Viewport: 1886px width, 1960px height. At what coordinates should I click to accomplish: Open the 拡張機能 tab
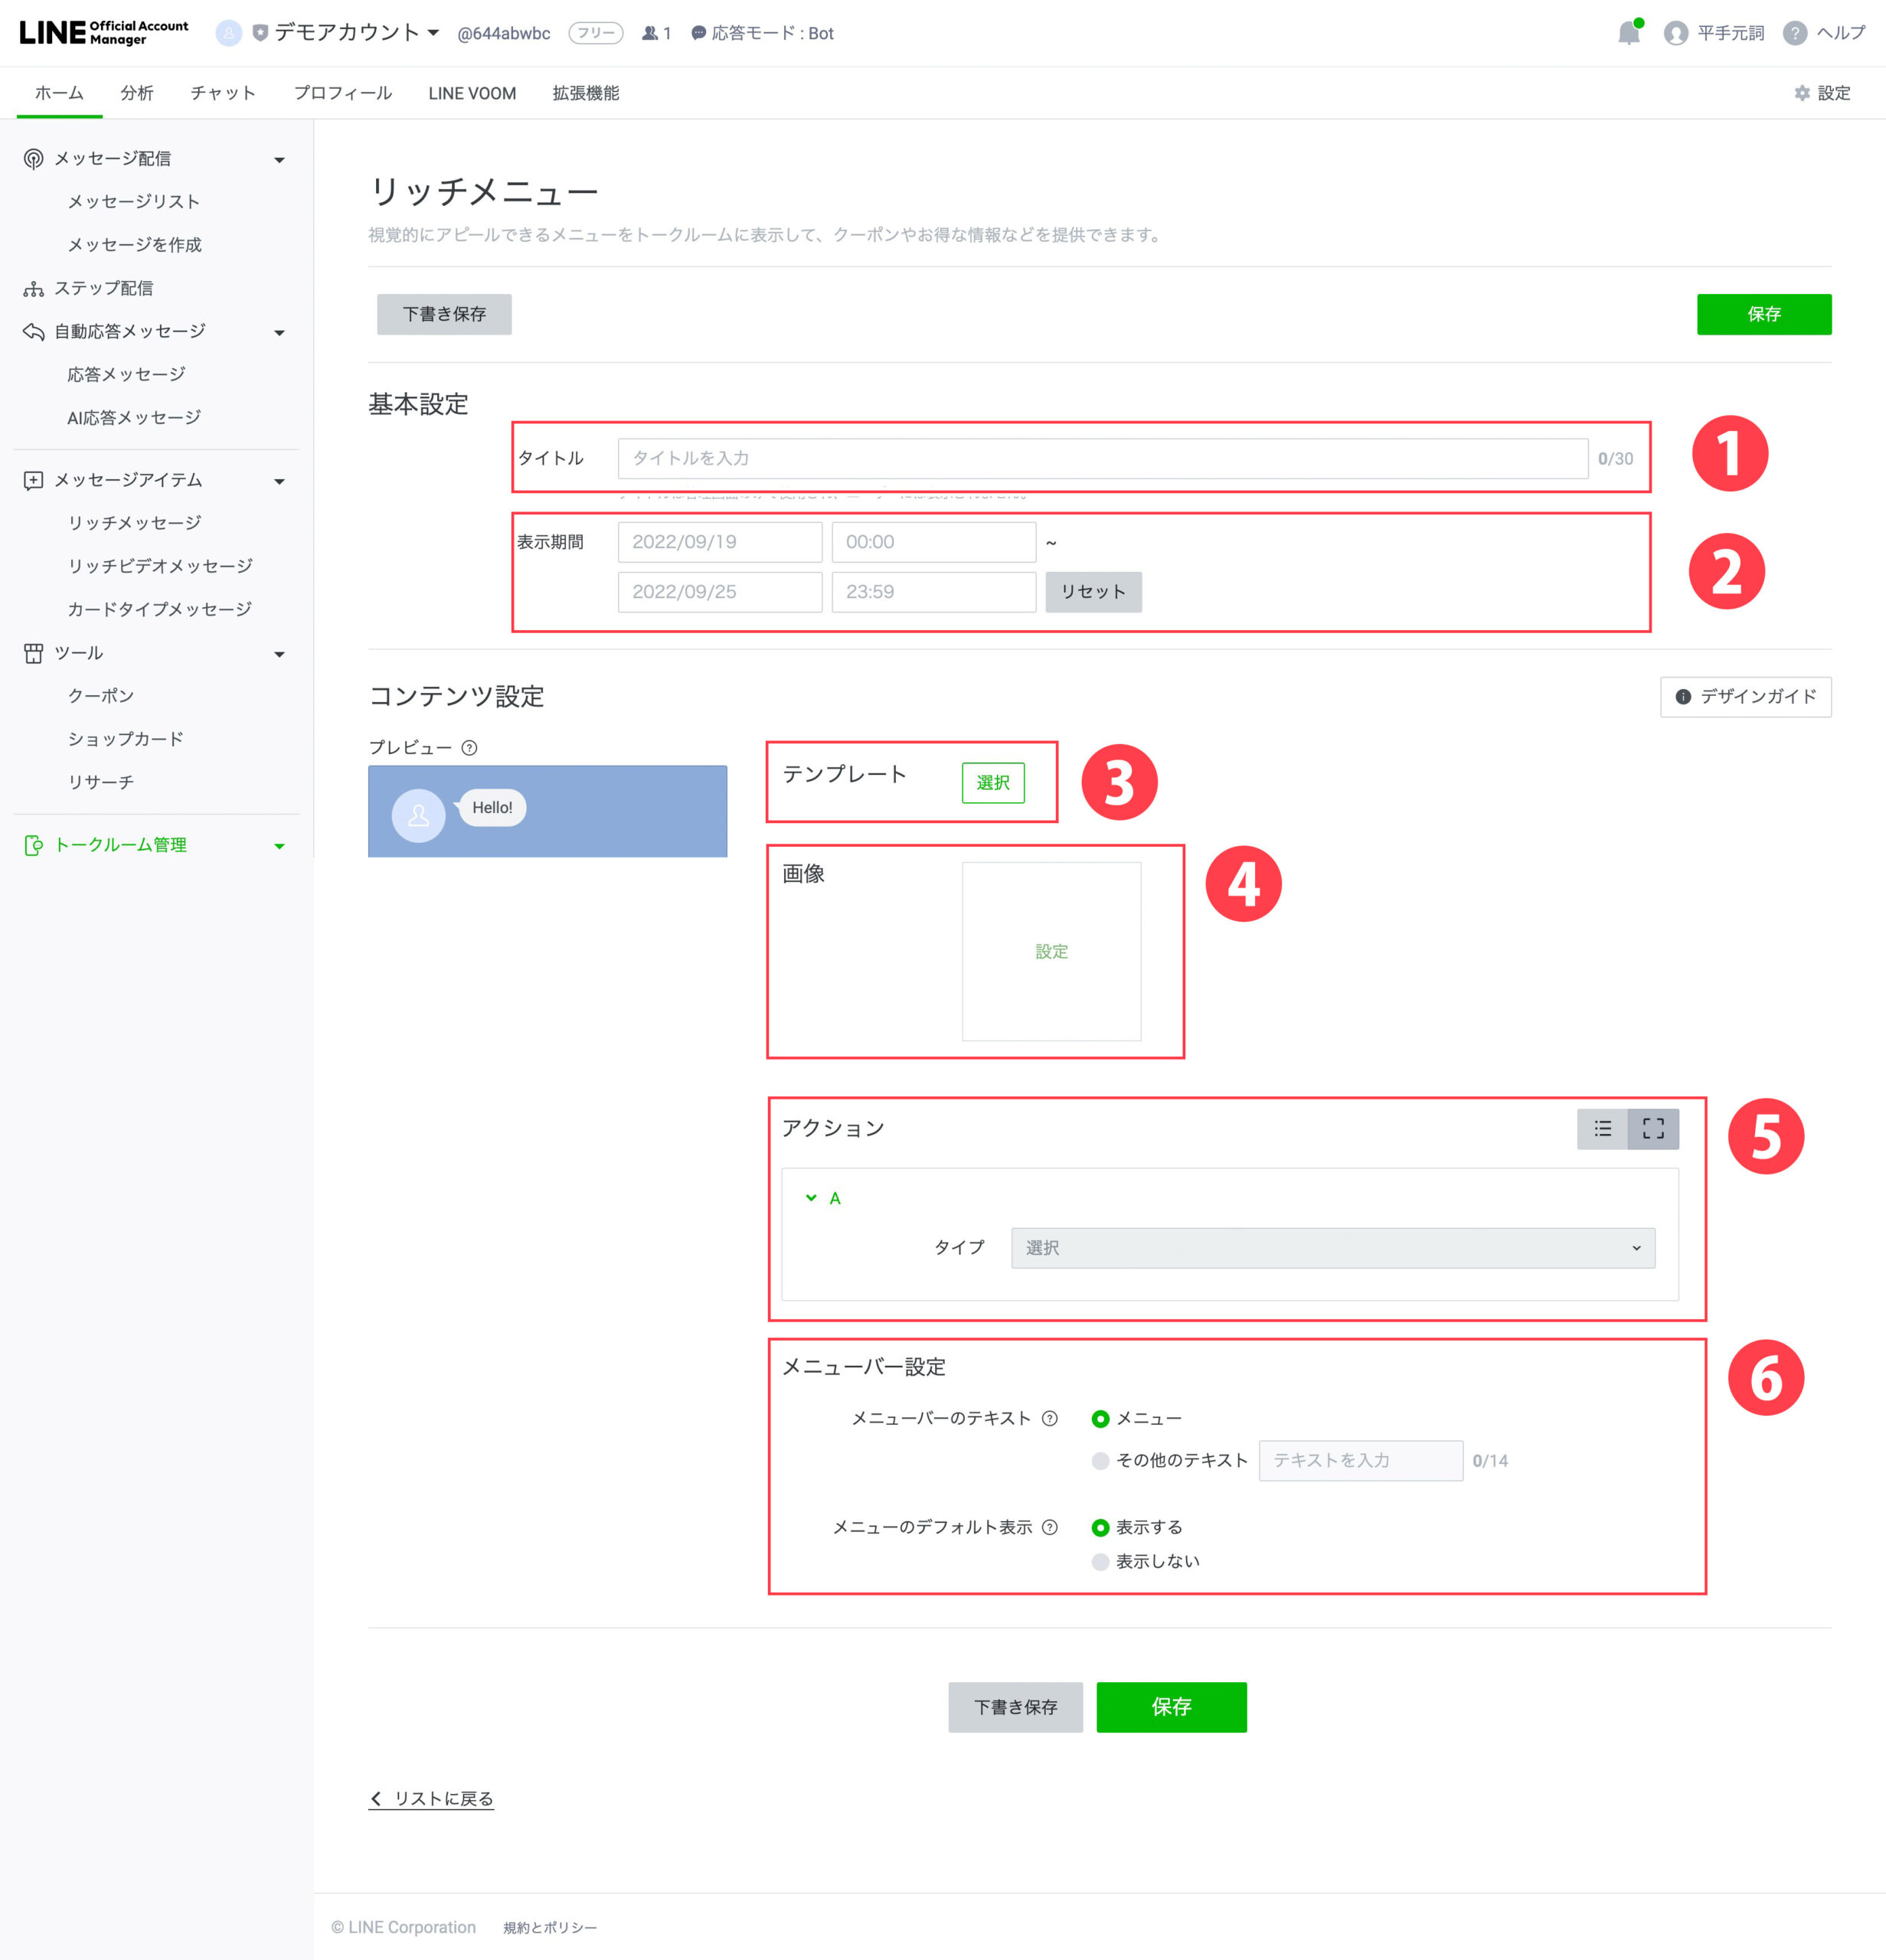tap(586, 93)
